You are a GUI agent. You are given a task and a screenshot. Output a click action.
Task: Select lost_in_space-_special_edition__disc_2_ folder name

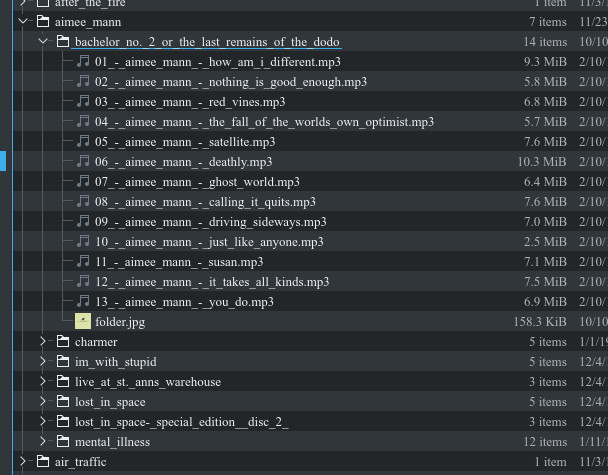click(x=182, y=422)
